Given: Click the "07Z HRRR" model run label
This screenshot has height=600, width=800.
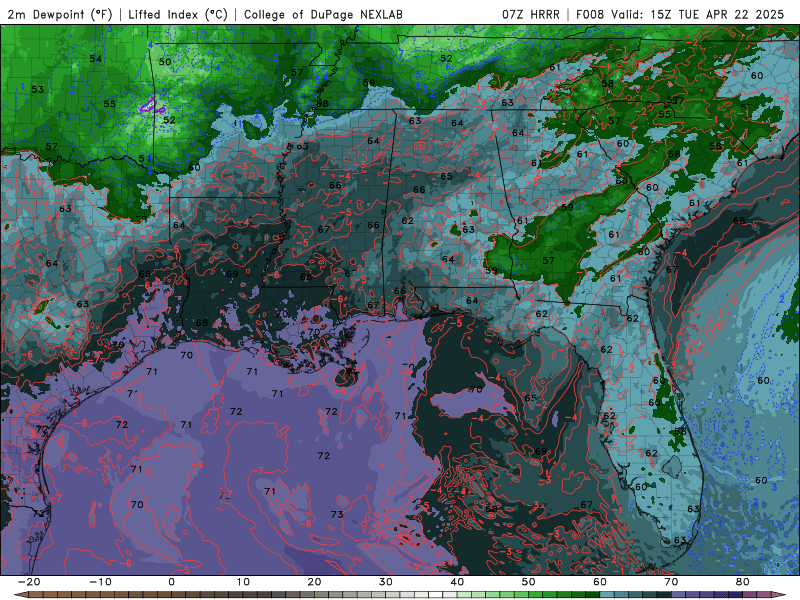Looking at the screenshot, I should tap(531, 14).
